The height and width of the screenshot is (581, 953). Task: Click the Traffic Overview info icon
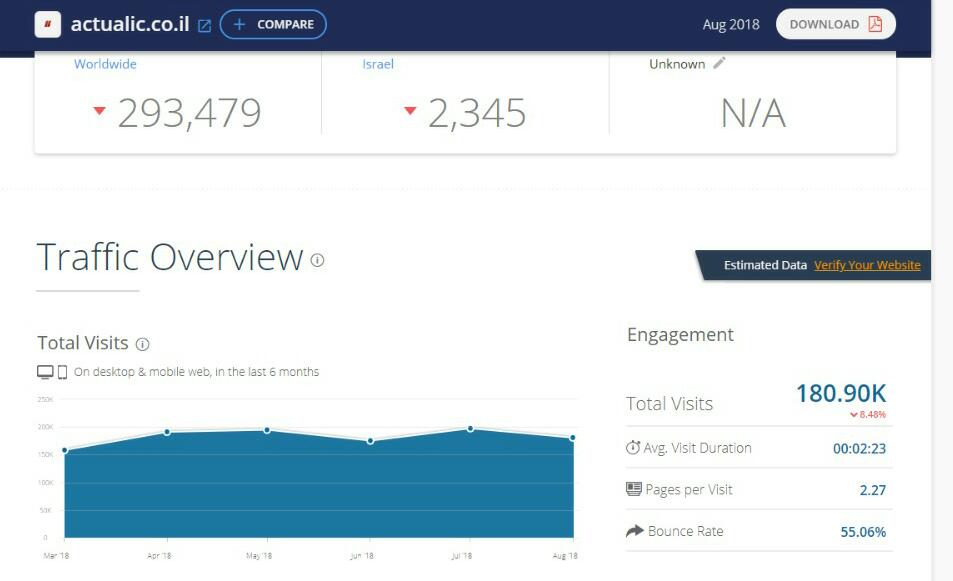317,260
